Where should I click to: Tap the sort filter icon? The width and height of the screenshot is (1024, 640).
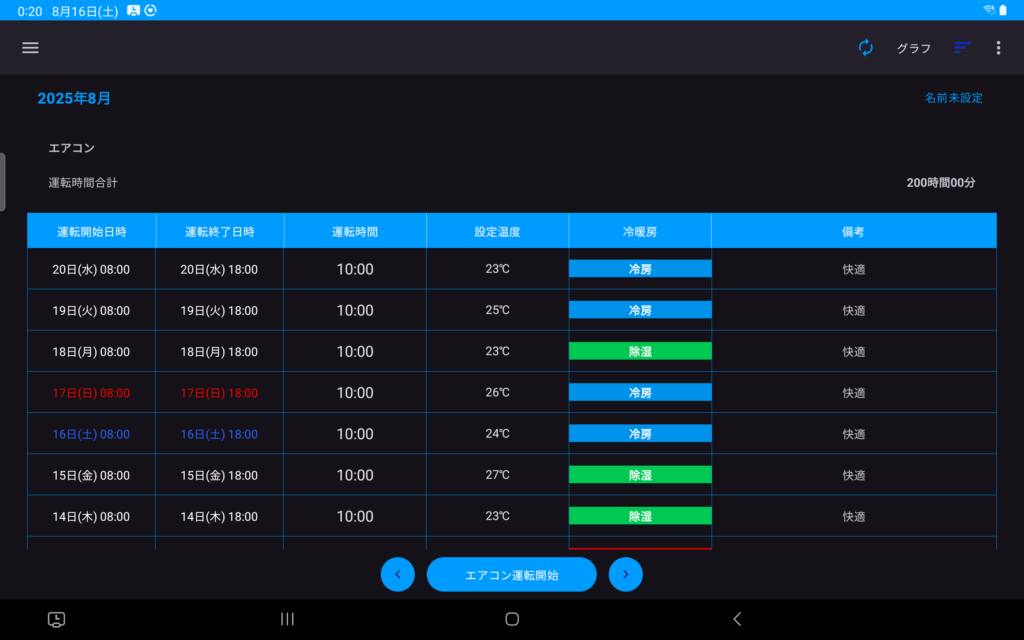tap(961, 48)
